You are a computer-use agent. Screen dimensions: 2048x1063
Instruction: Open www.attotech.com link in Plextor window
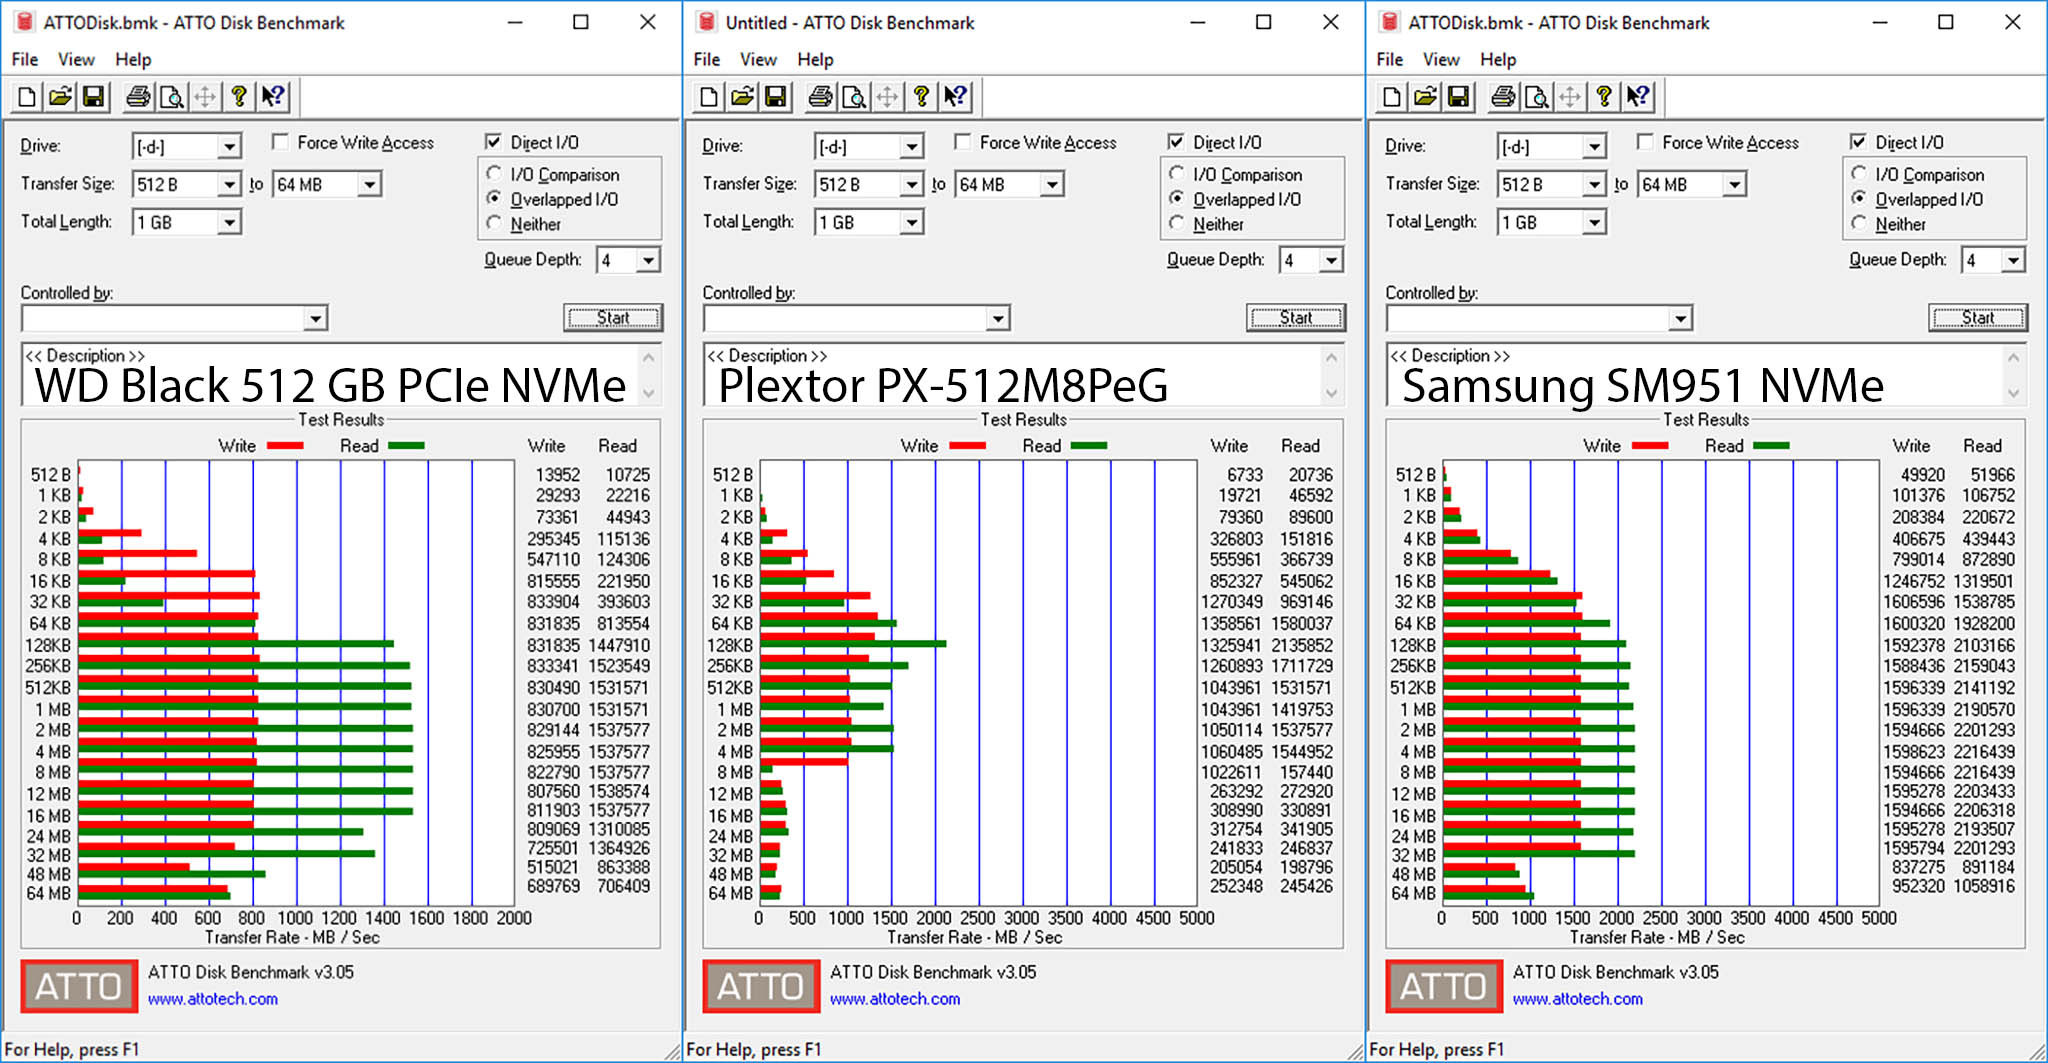pyautogui.click(x=895, y=999)
